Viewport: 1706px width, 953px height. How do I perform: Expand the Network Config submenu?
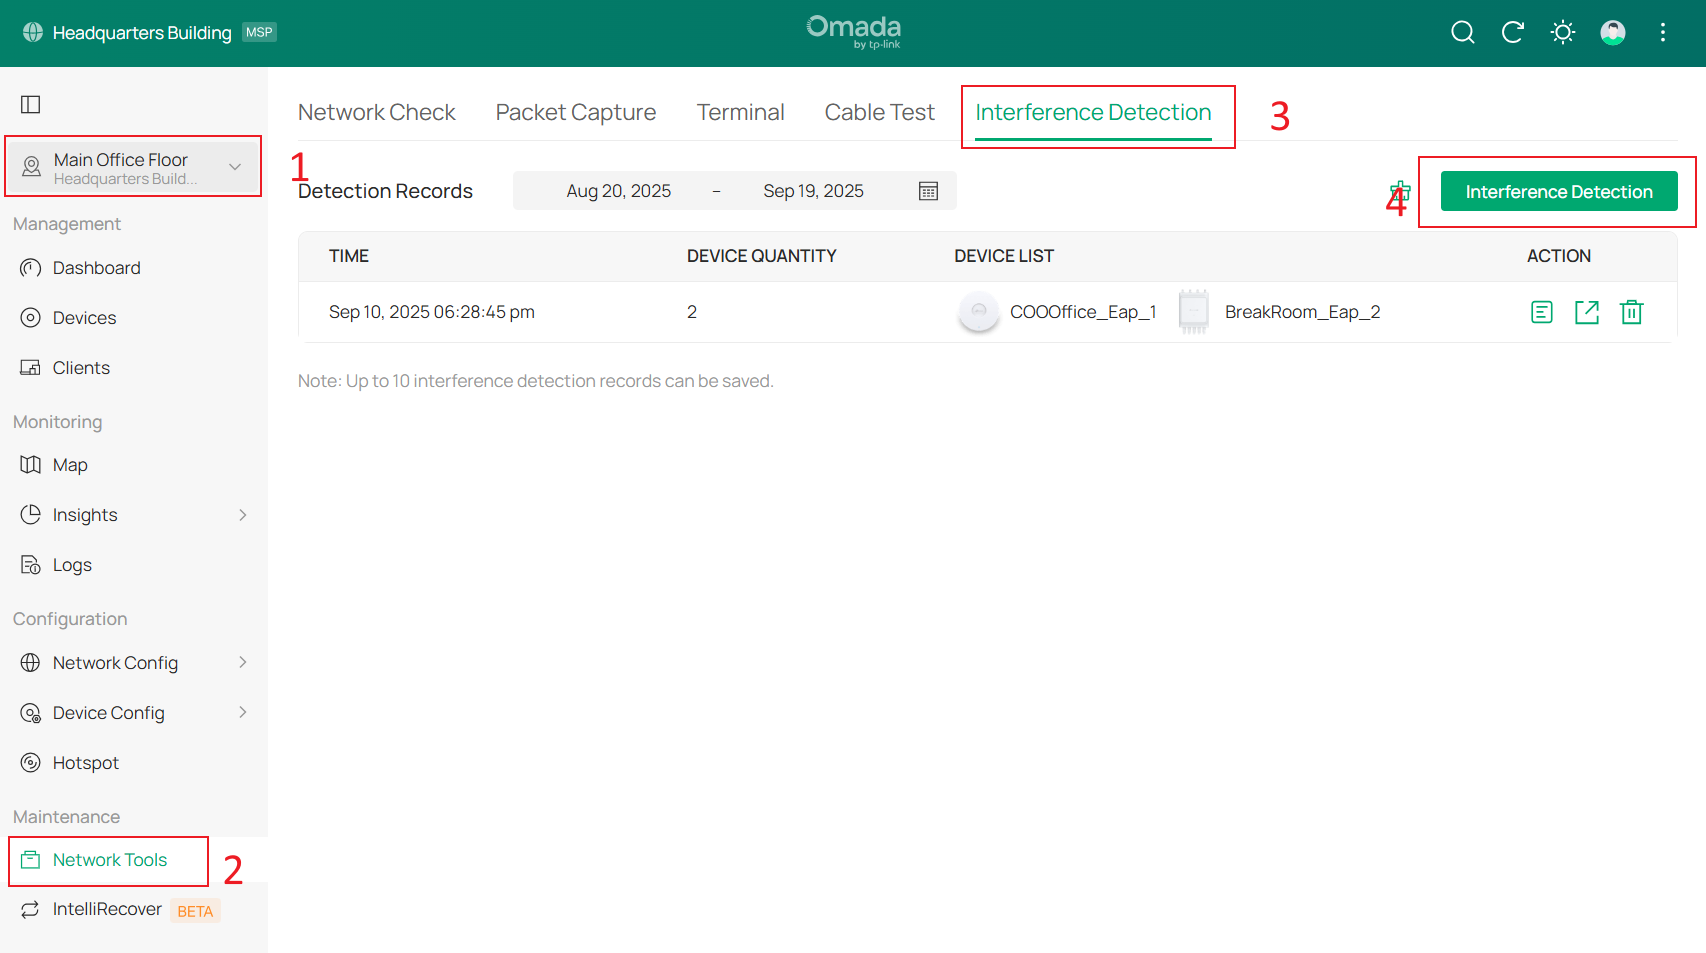tap(242, 663)
